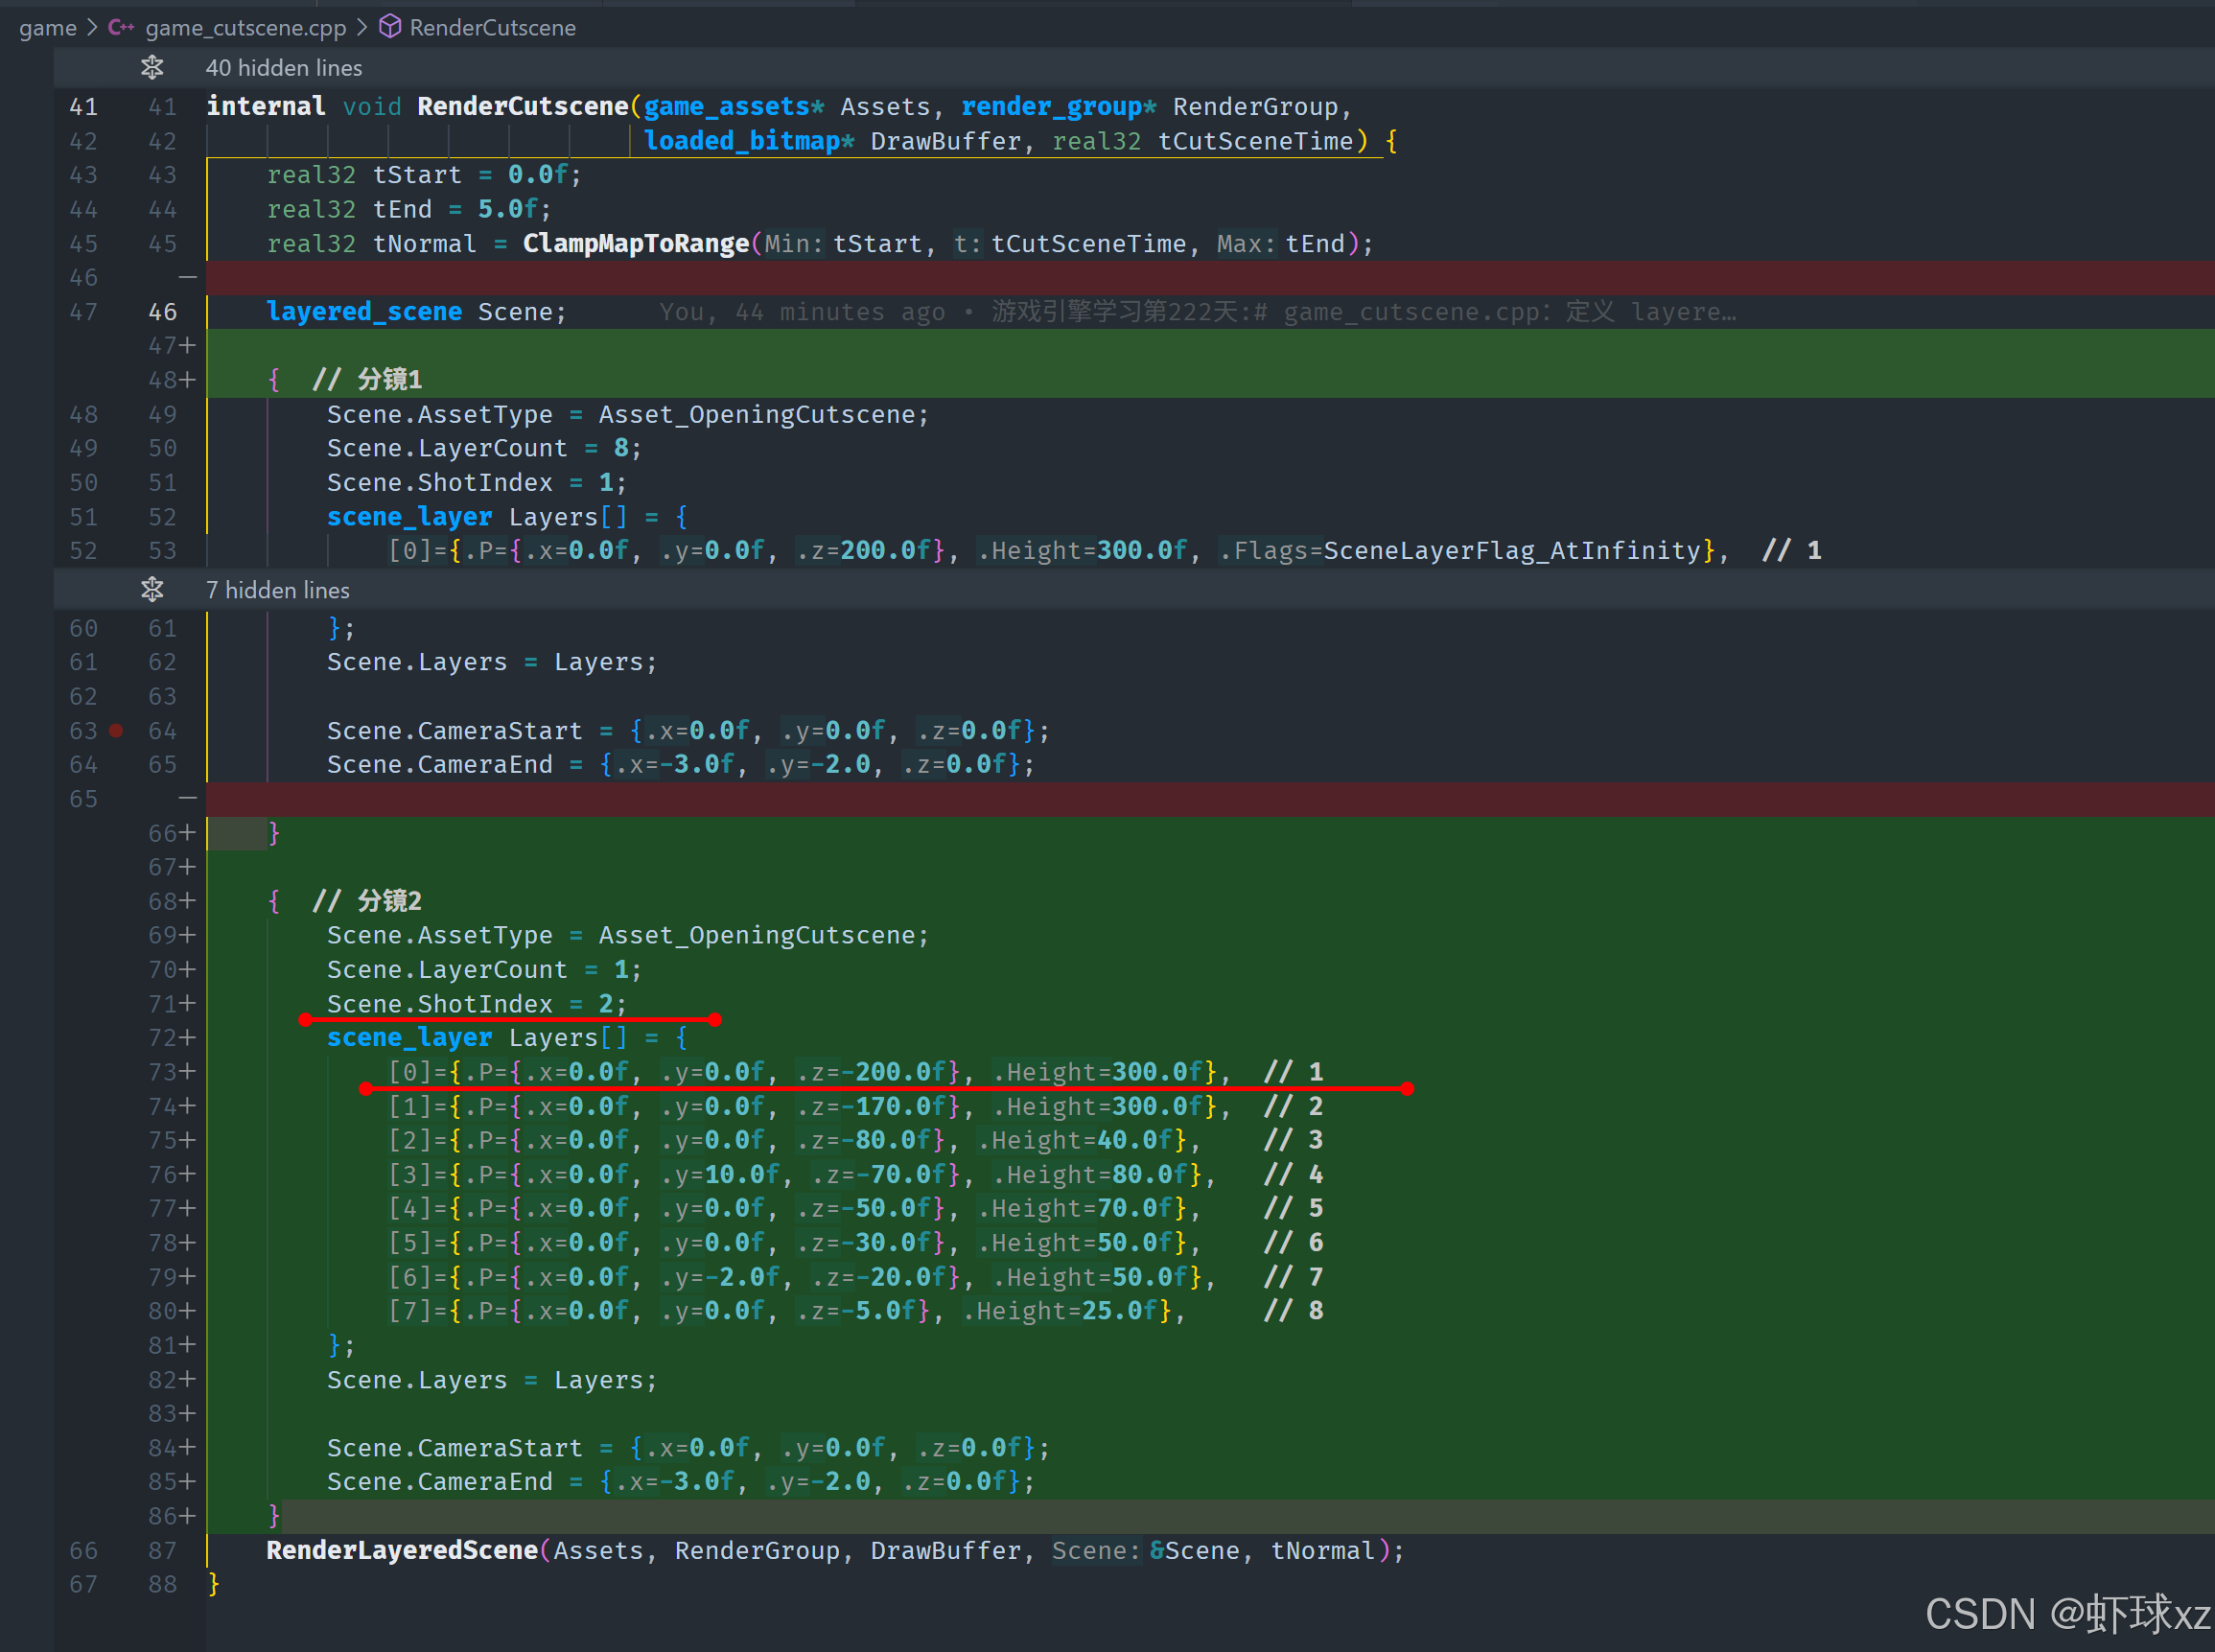Click the minus marker on deleted line 65
Screen dimensions: 2215x1652
(x=187, y=799)
